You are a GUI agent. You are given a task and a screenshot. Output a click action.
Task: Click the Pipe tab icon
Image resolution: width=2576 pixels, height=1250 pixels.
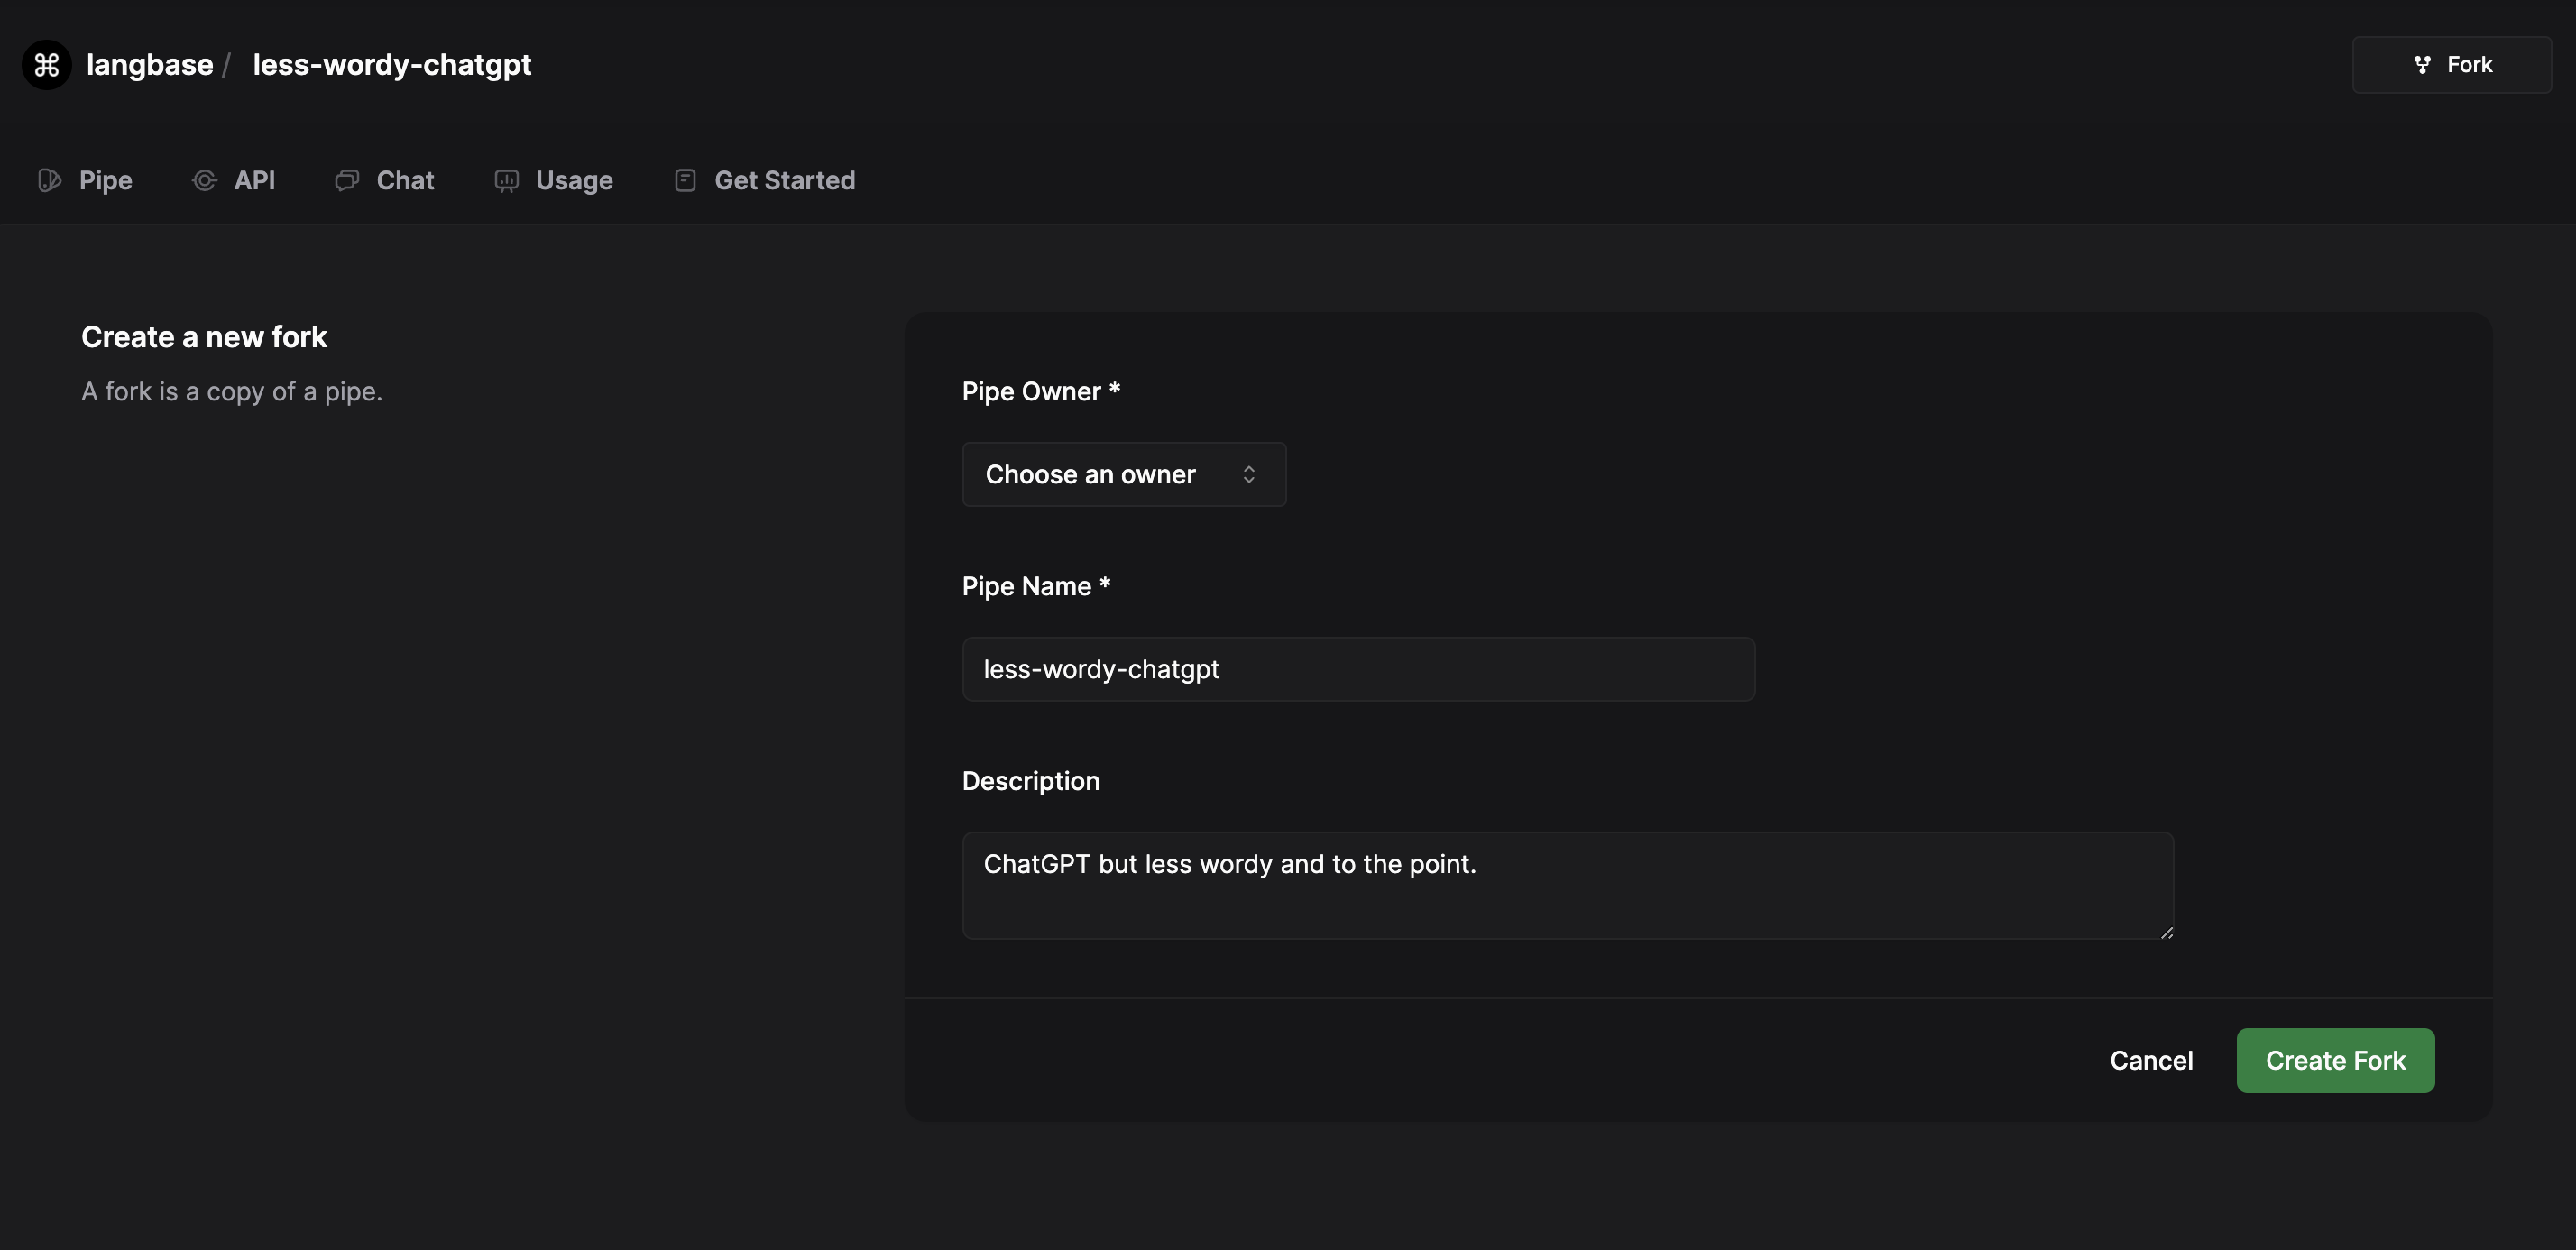(x=49, y=180)
